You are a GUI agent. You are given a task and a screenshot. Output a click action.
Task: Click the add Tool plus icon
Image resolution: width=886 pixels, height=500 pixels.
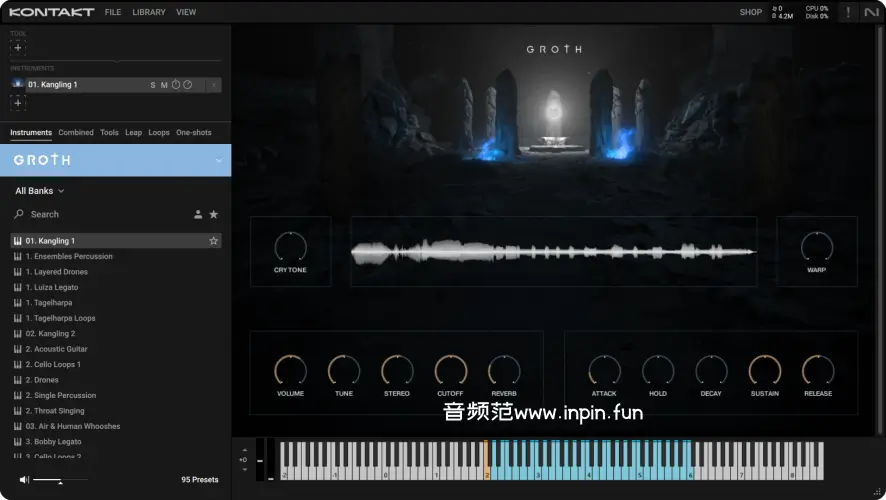click(18, 48)
